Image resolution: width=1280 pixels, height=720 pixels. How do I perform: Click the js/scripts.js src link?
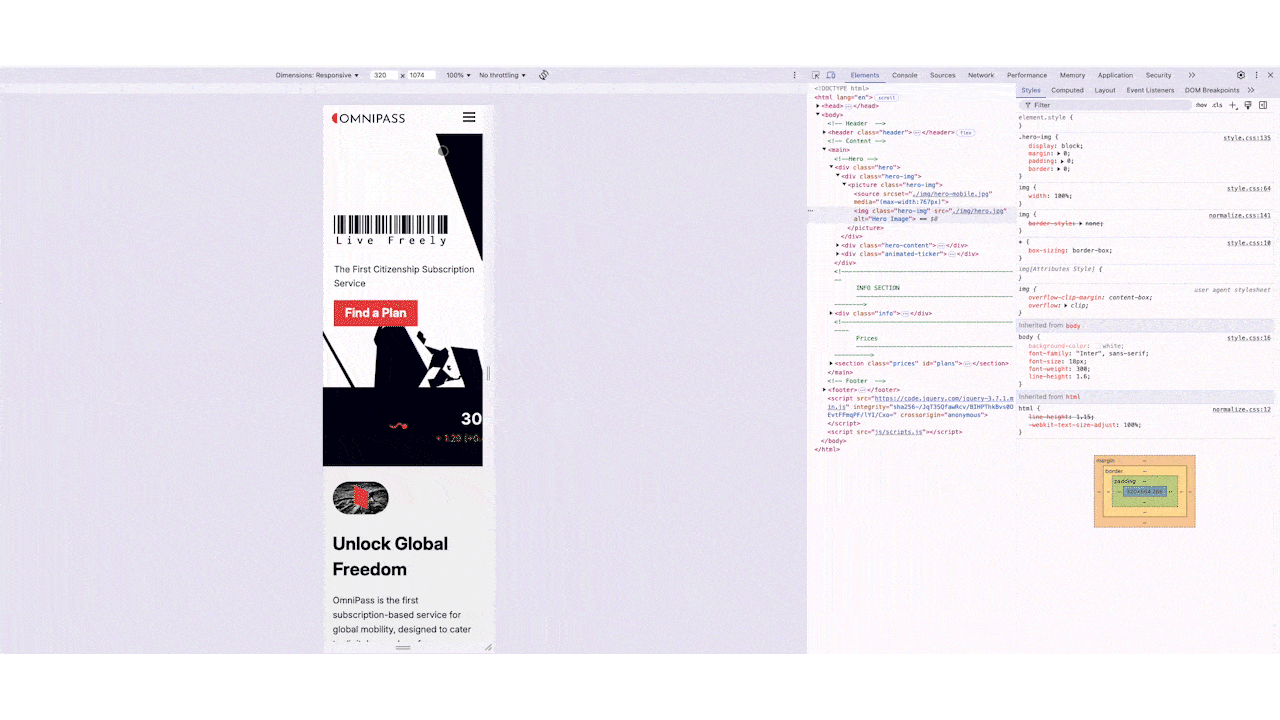coord(898,432)
